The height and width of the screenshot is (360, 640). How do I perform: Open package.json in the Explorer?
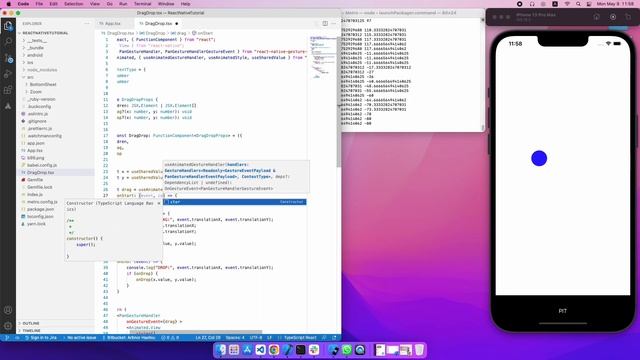tap(40, 209)
